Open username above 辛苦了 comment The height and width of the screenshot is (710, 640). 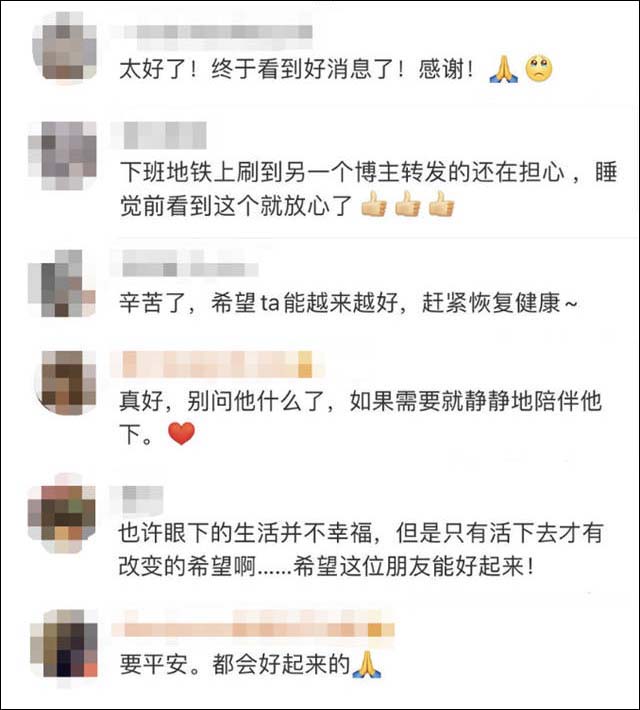pos(186,264)
